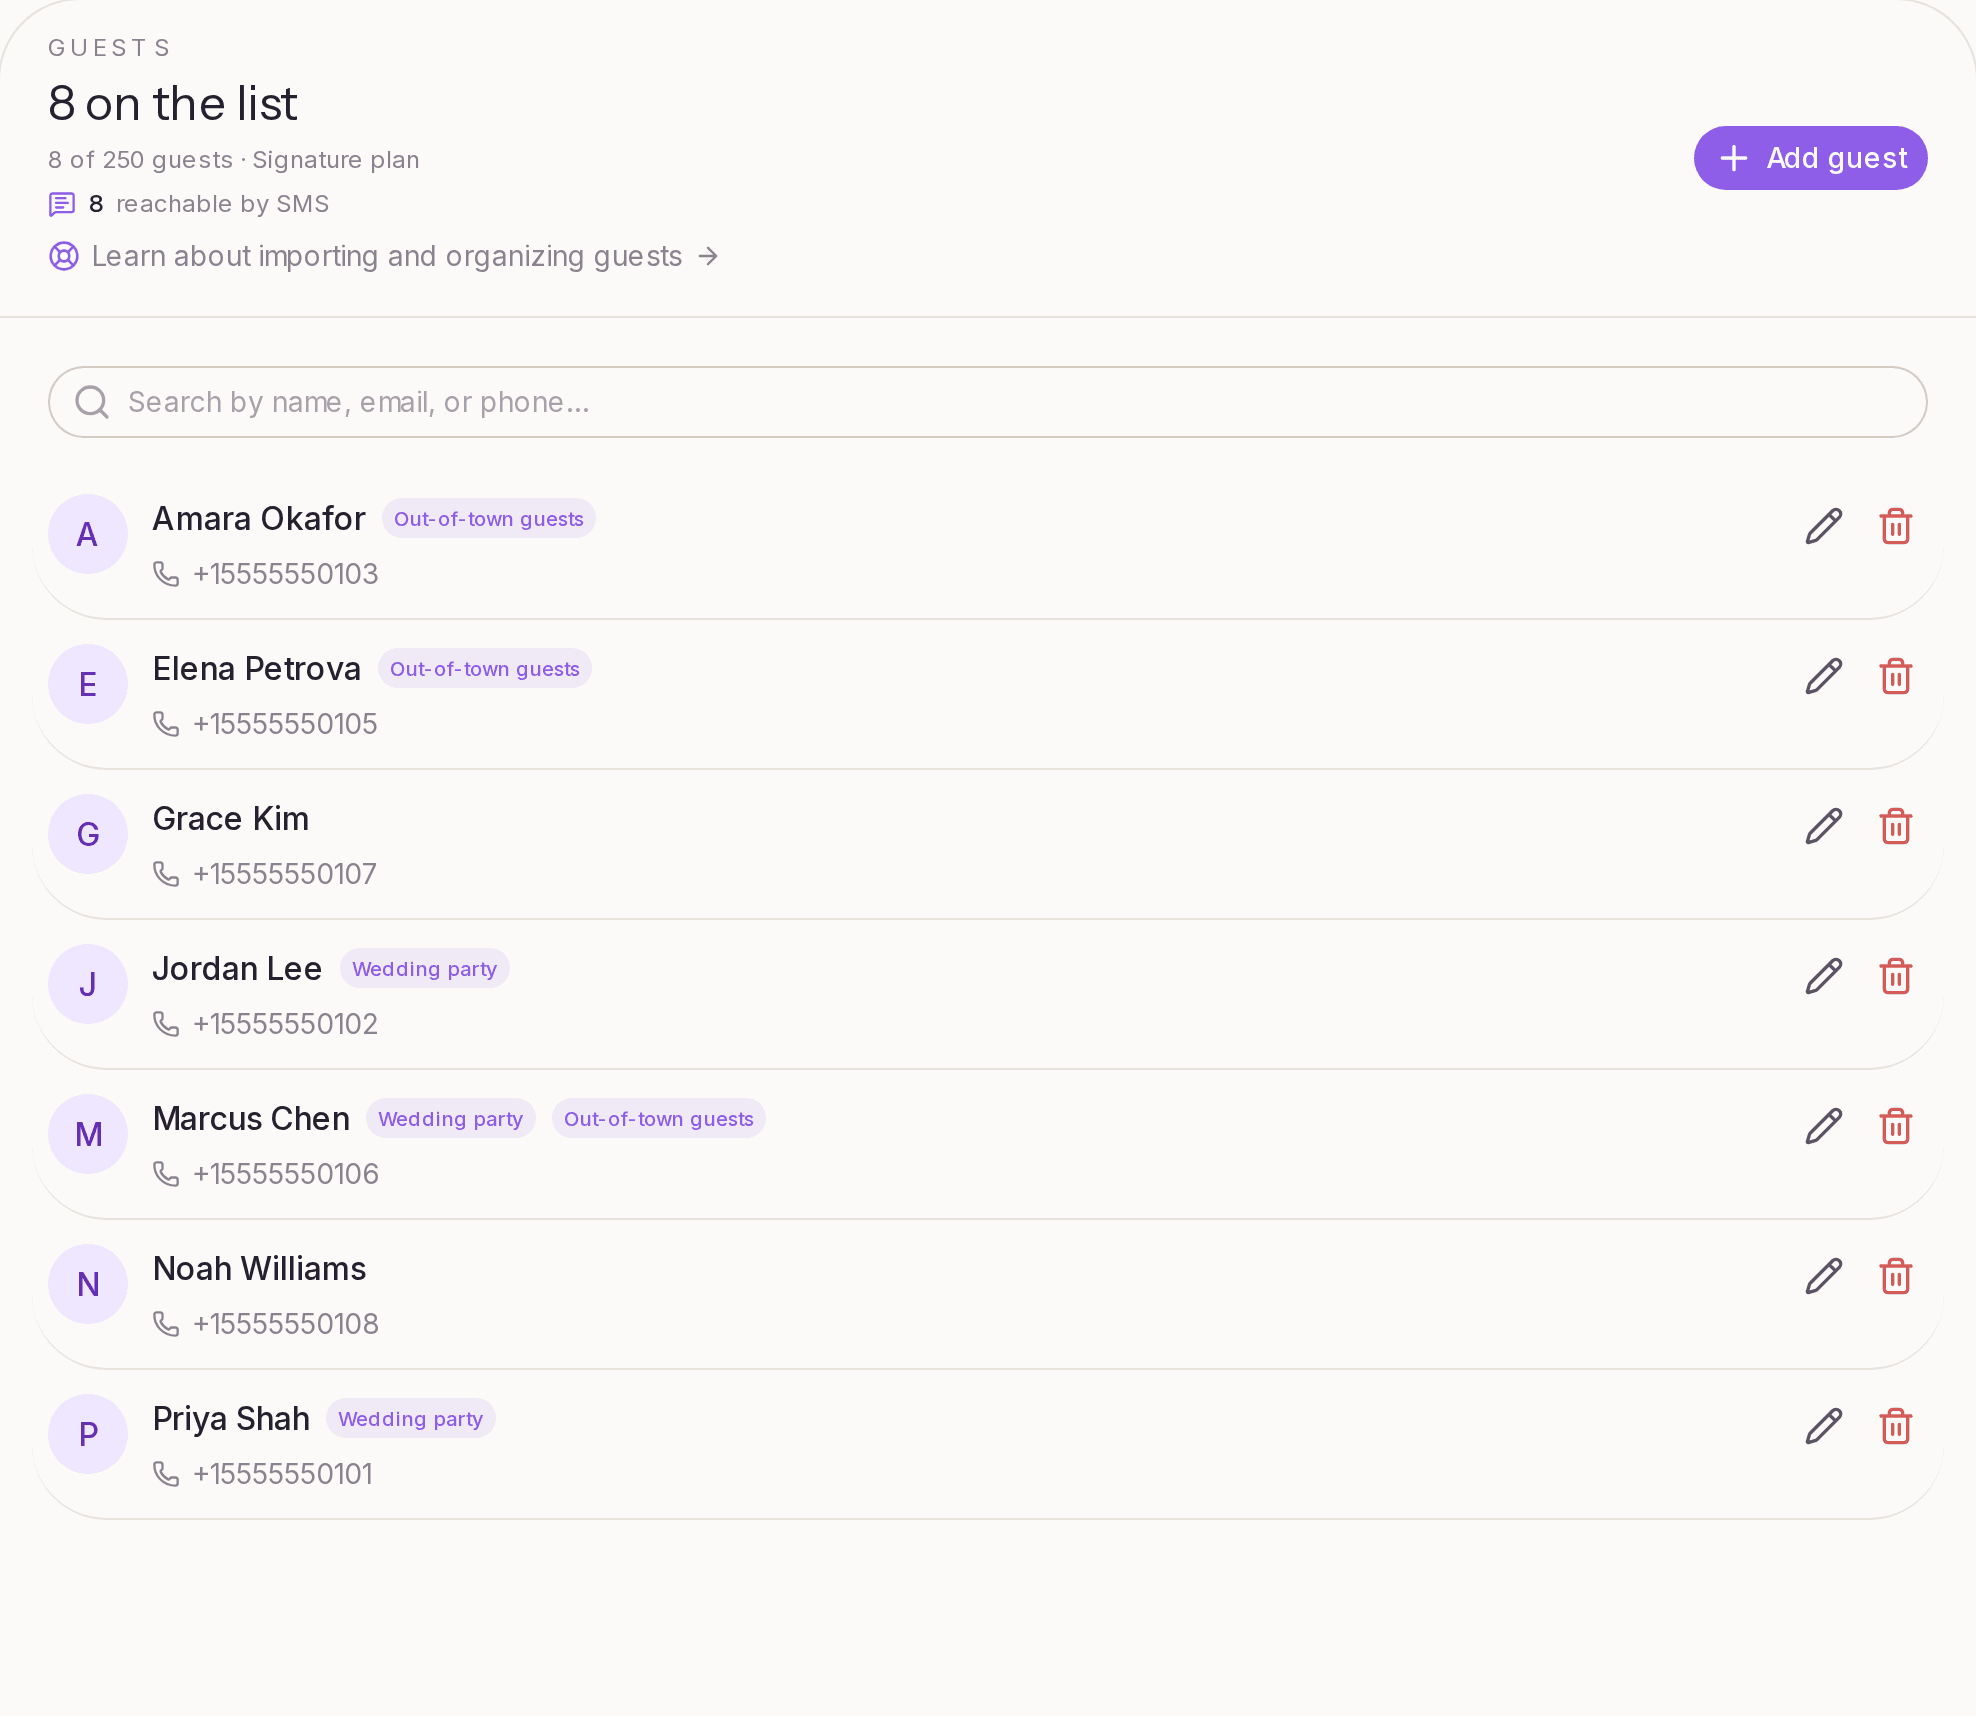Edit Elena Petrova with the pencil icon
The width and height of the screenshot is (1976, 1716).
coord(1824,676)
